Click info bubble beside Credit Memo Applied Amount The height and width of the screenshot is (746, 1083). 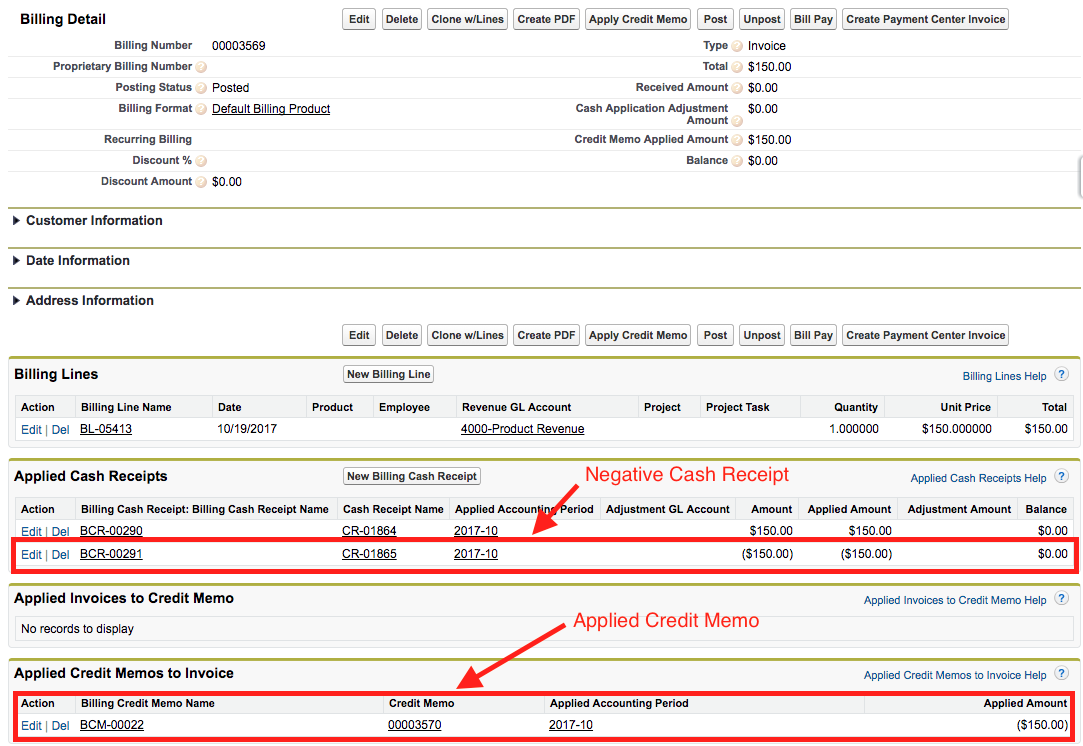pos(737,140)
